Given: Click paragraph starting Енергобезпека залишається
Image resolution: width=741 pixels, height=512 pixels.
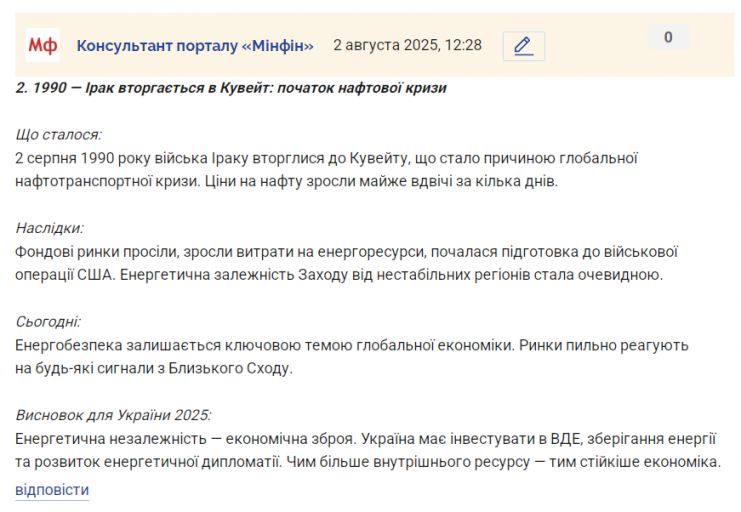Looking at the screenshot, I should (x=352, y=357).
